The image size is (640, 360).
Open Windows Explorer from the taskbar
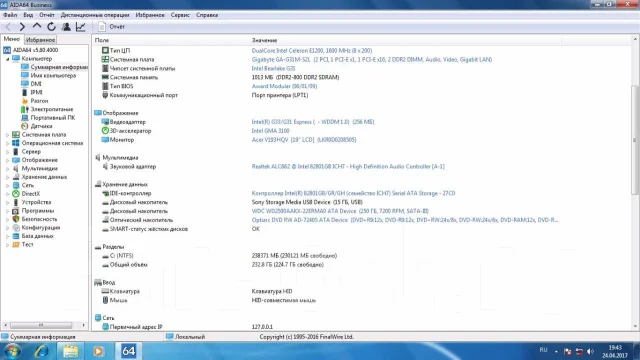point(70,351)
